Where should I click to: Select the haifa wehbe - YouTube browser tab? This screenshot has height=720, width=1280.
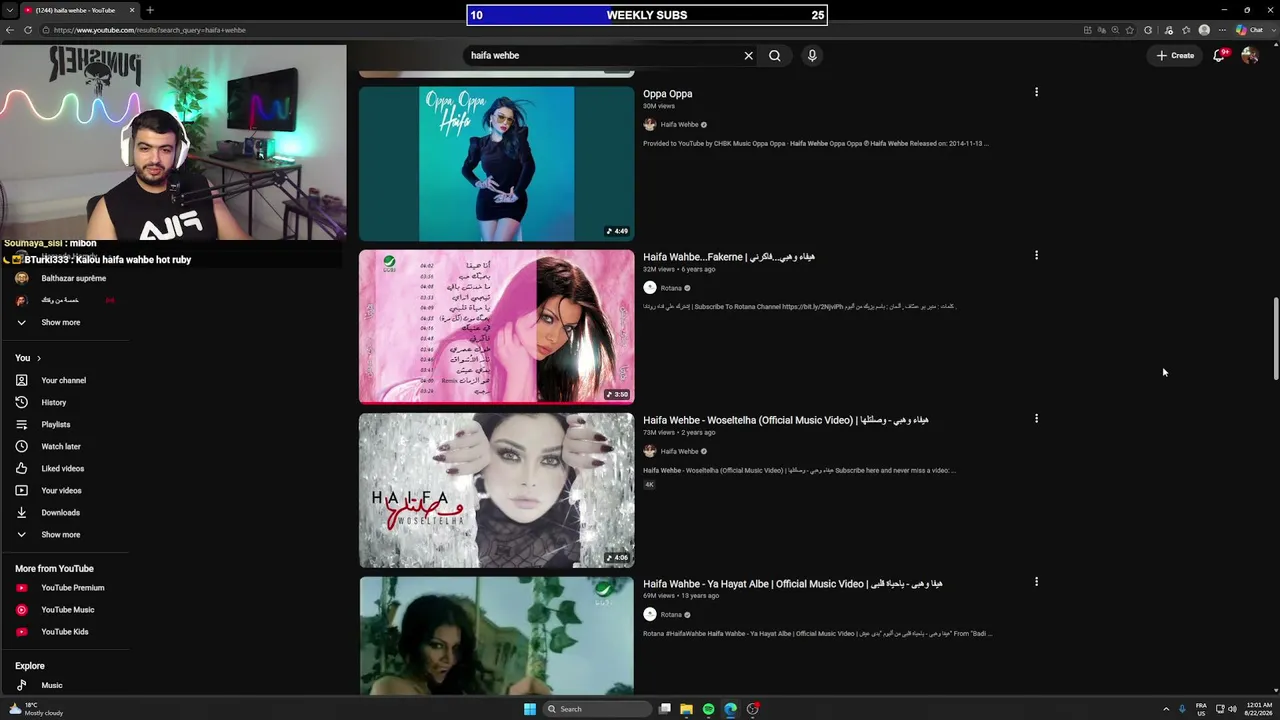(78, 10)
